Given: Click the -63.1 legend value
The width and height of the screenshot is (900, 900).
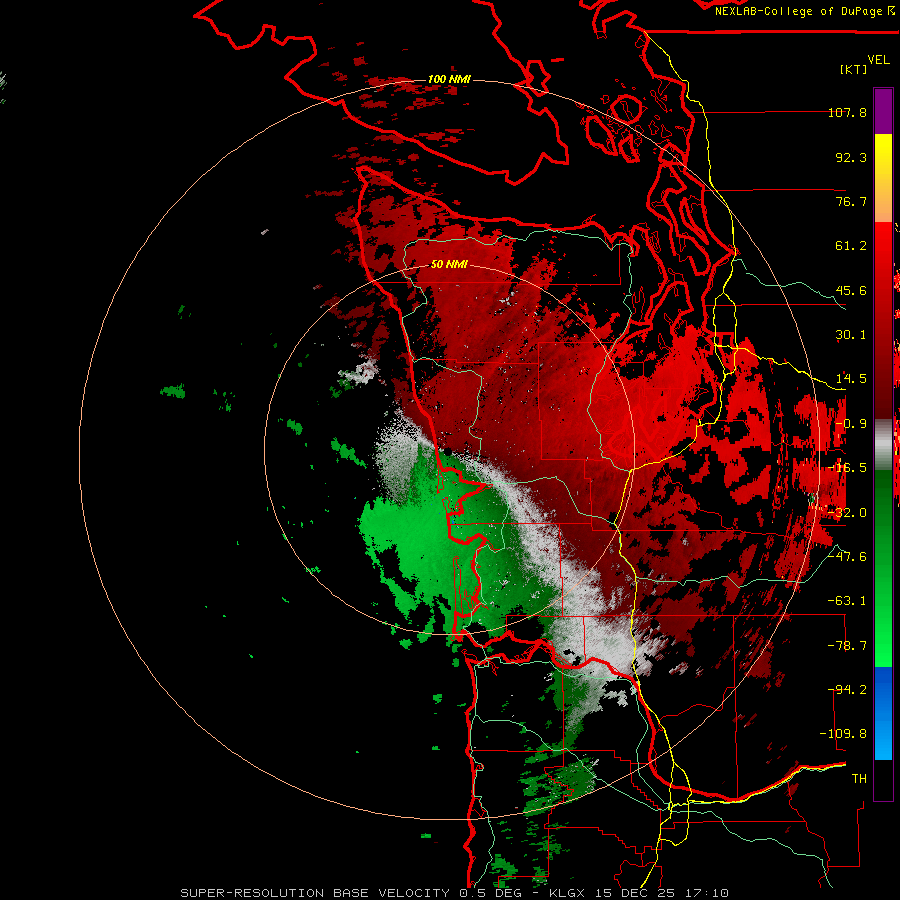Looking at the screenshot, I should tap(847, 601).
